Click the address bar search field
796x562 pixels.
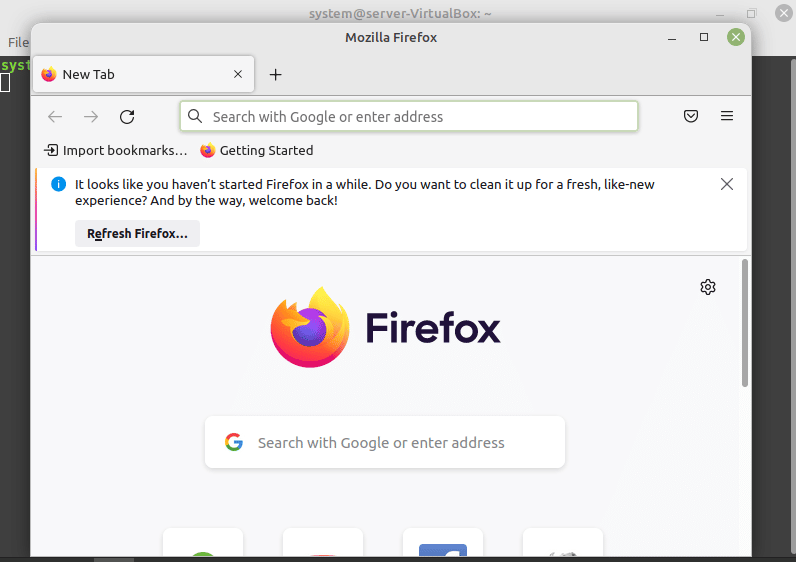409,116
